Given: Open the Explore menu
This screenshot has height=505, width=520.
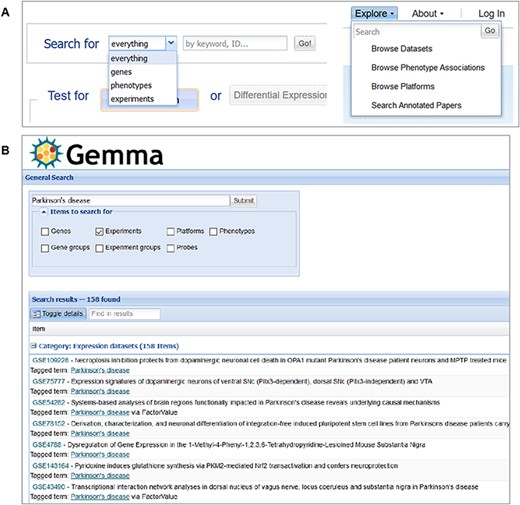Looking at the screenshot, I should point(374,13).
